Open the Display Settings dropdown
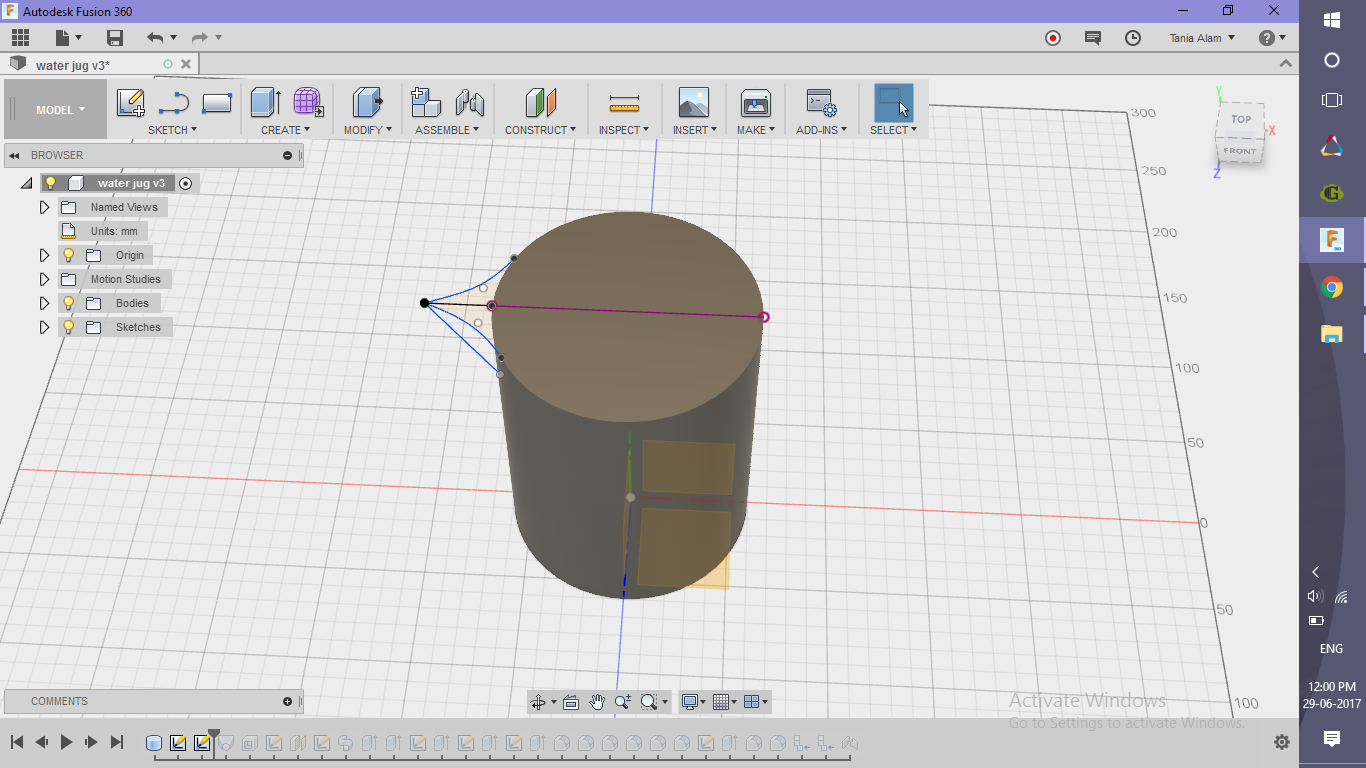 693,702
